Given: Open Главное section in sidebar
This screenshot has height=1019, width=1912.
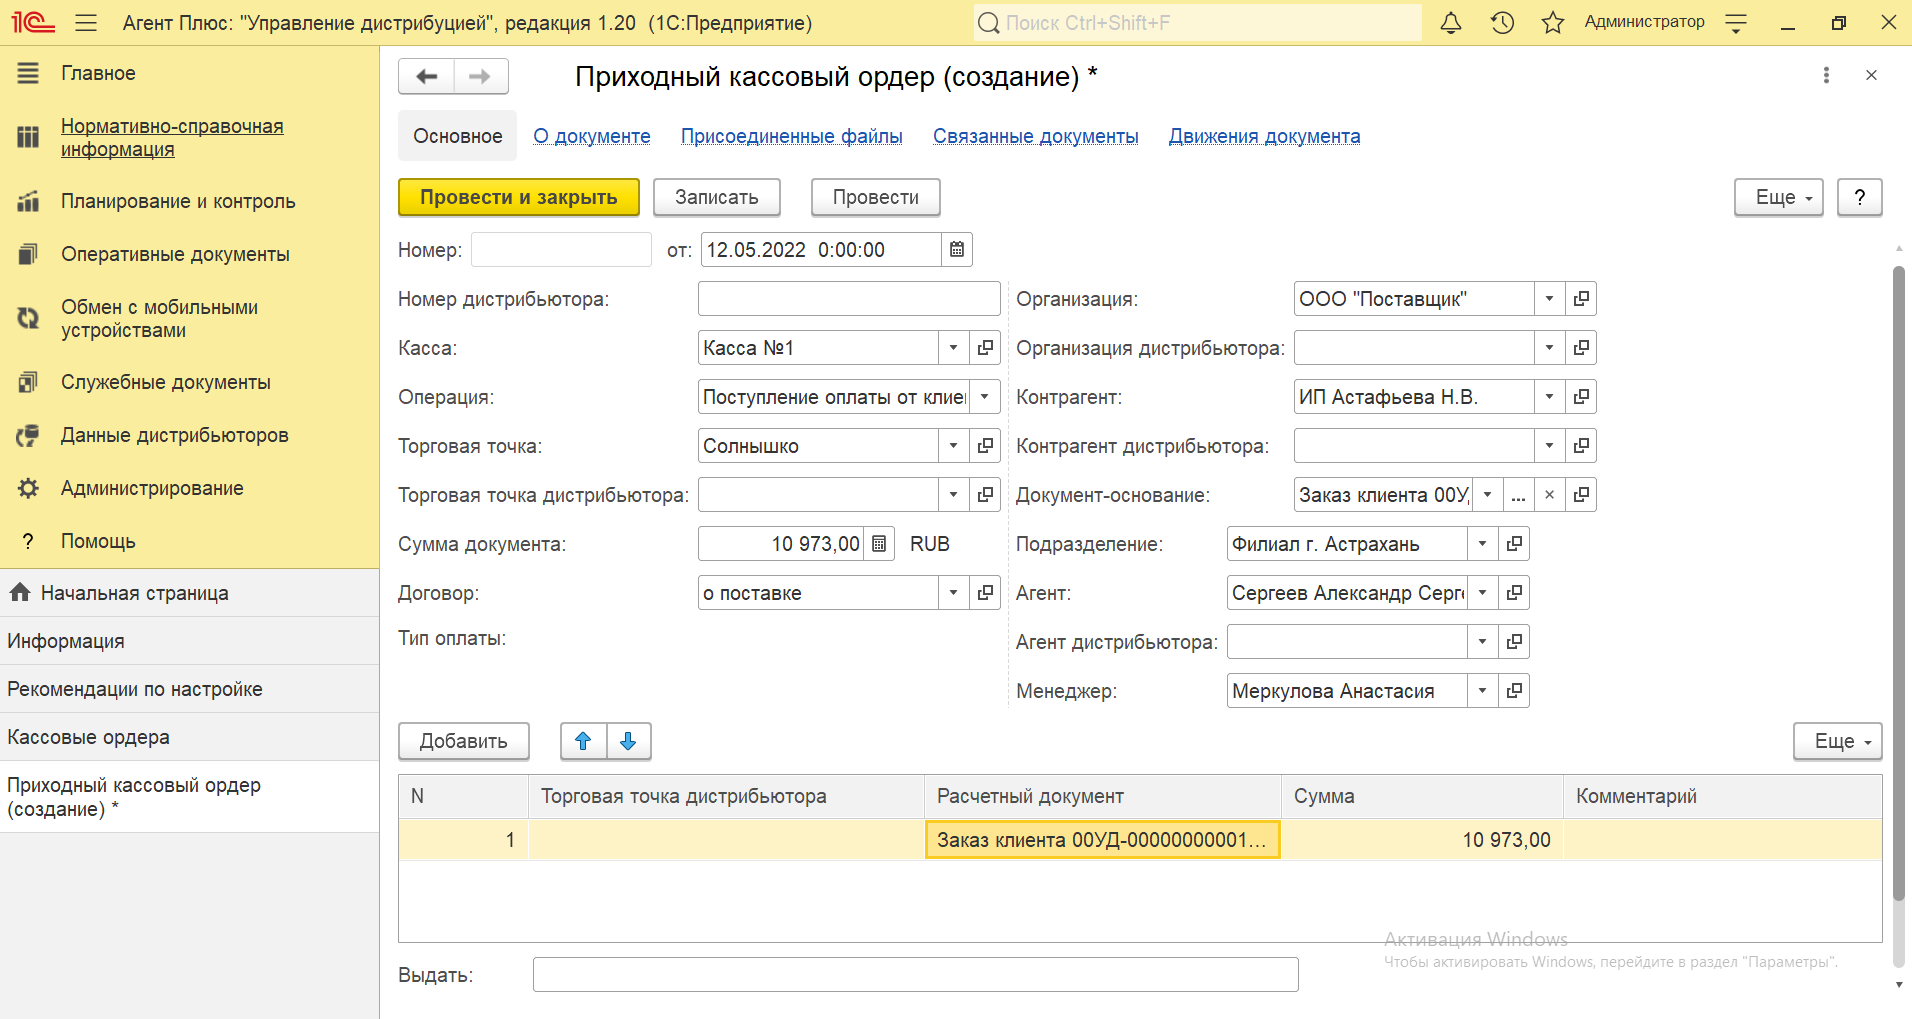Looking at the screenshot, I should pos(98,73).
